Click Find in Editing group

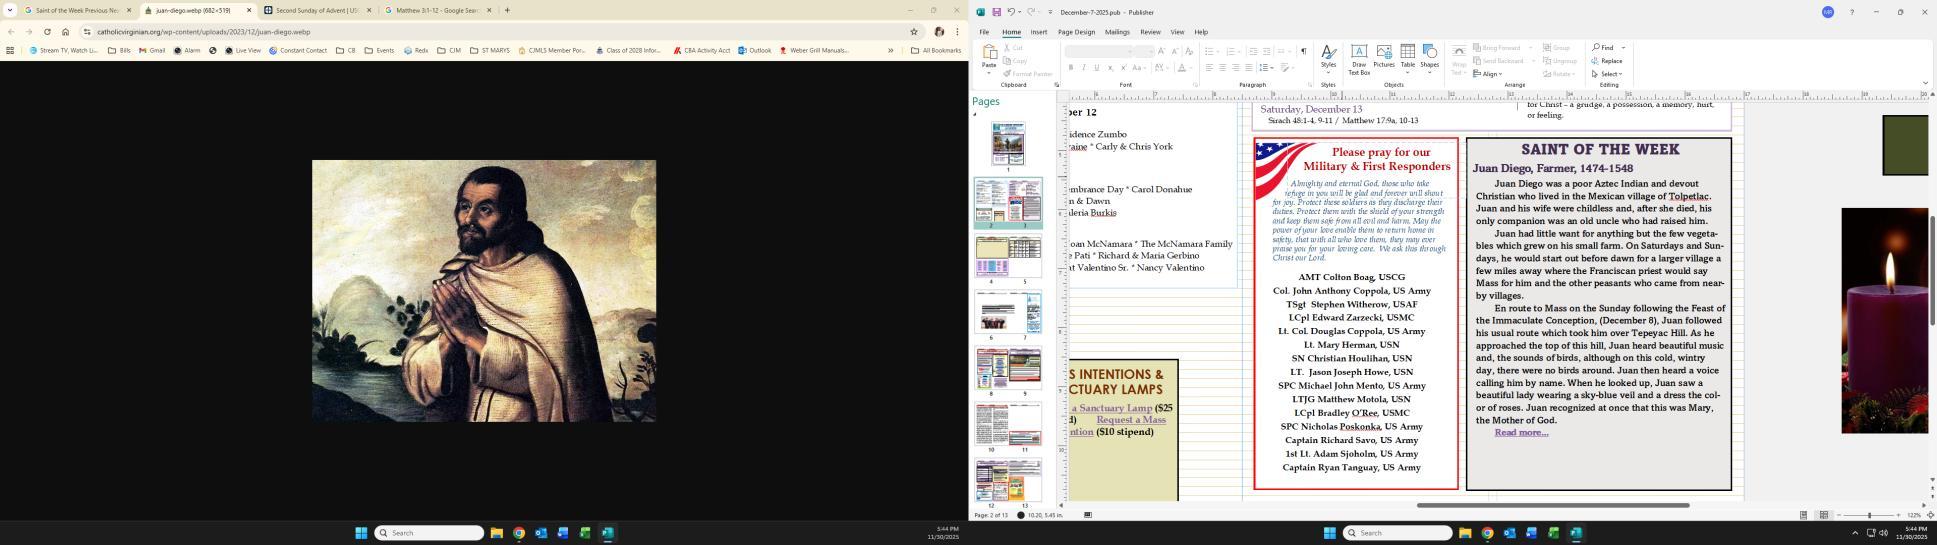point(1603,48)
